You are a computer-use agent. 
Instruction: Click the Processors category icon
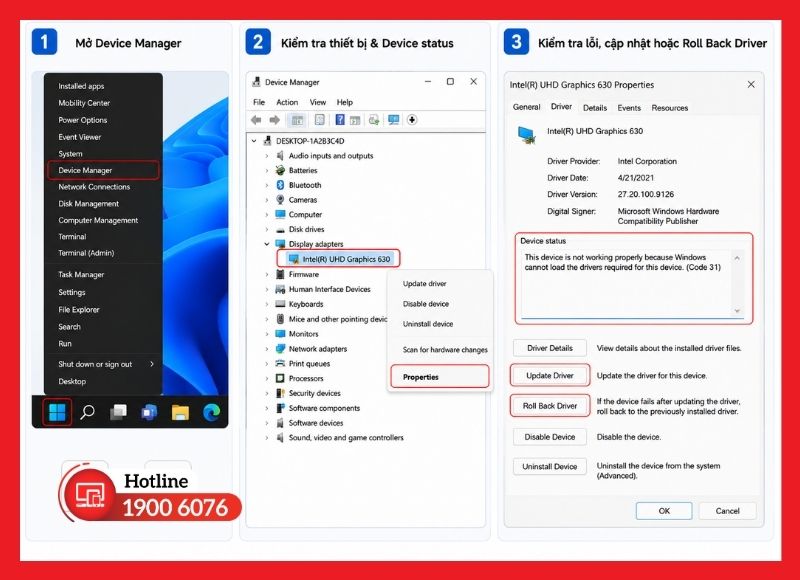click(x=280, y=378)
